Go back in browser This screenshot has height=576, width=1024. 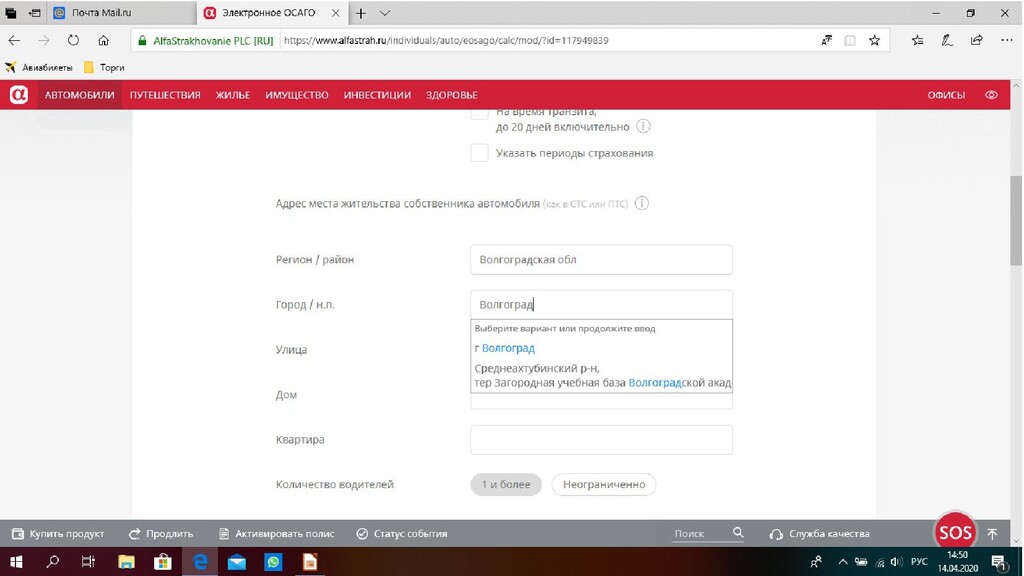(x=14, y=40)
